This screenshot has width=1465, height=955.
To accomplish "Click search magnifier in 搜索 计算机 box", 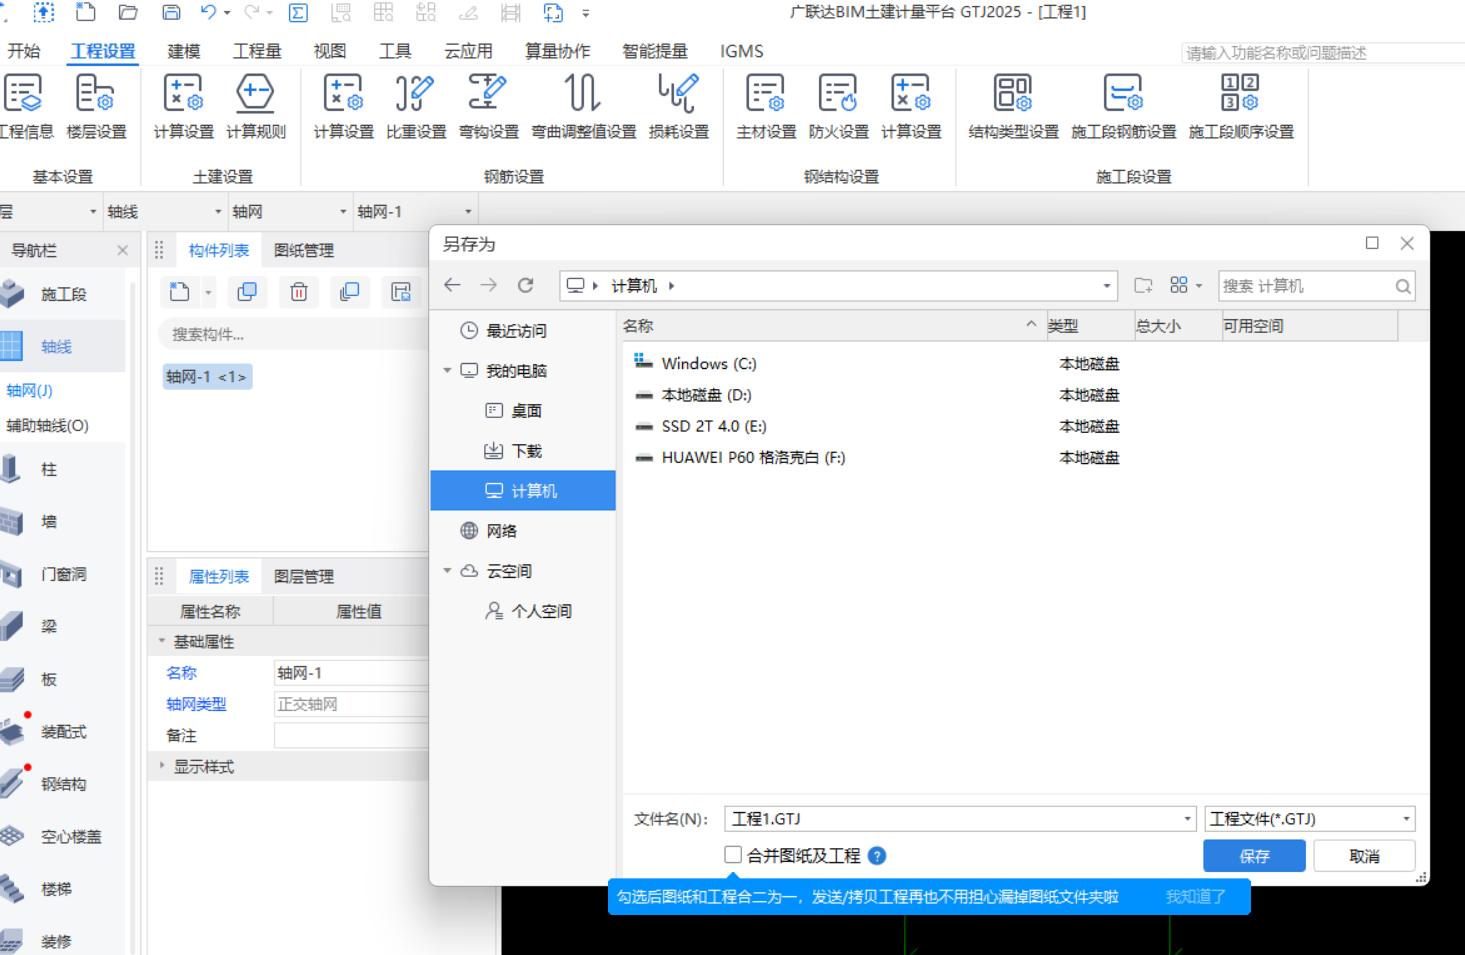I will (1403, 286).
